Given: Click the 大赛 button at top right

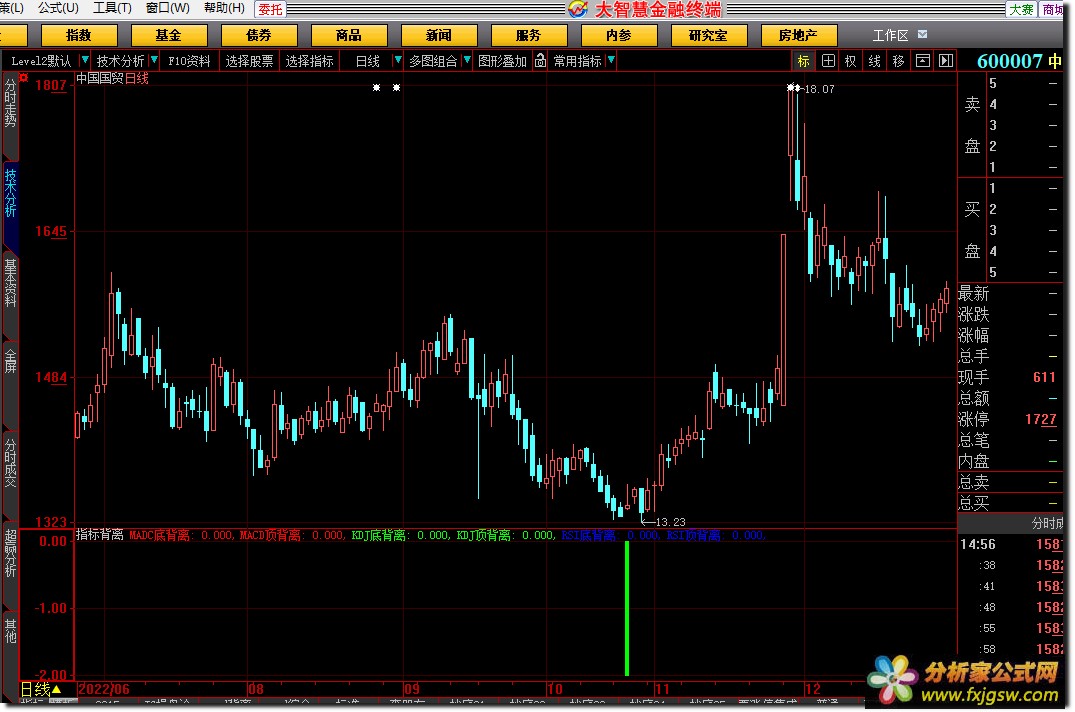Looking at the screenshot, I should point(1021,9).
